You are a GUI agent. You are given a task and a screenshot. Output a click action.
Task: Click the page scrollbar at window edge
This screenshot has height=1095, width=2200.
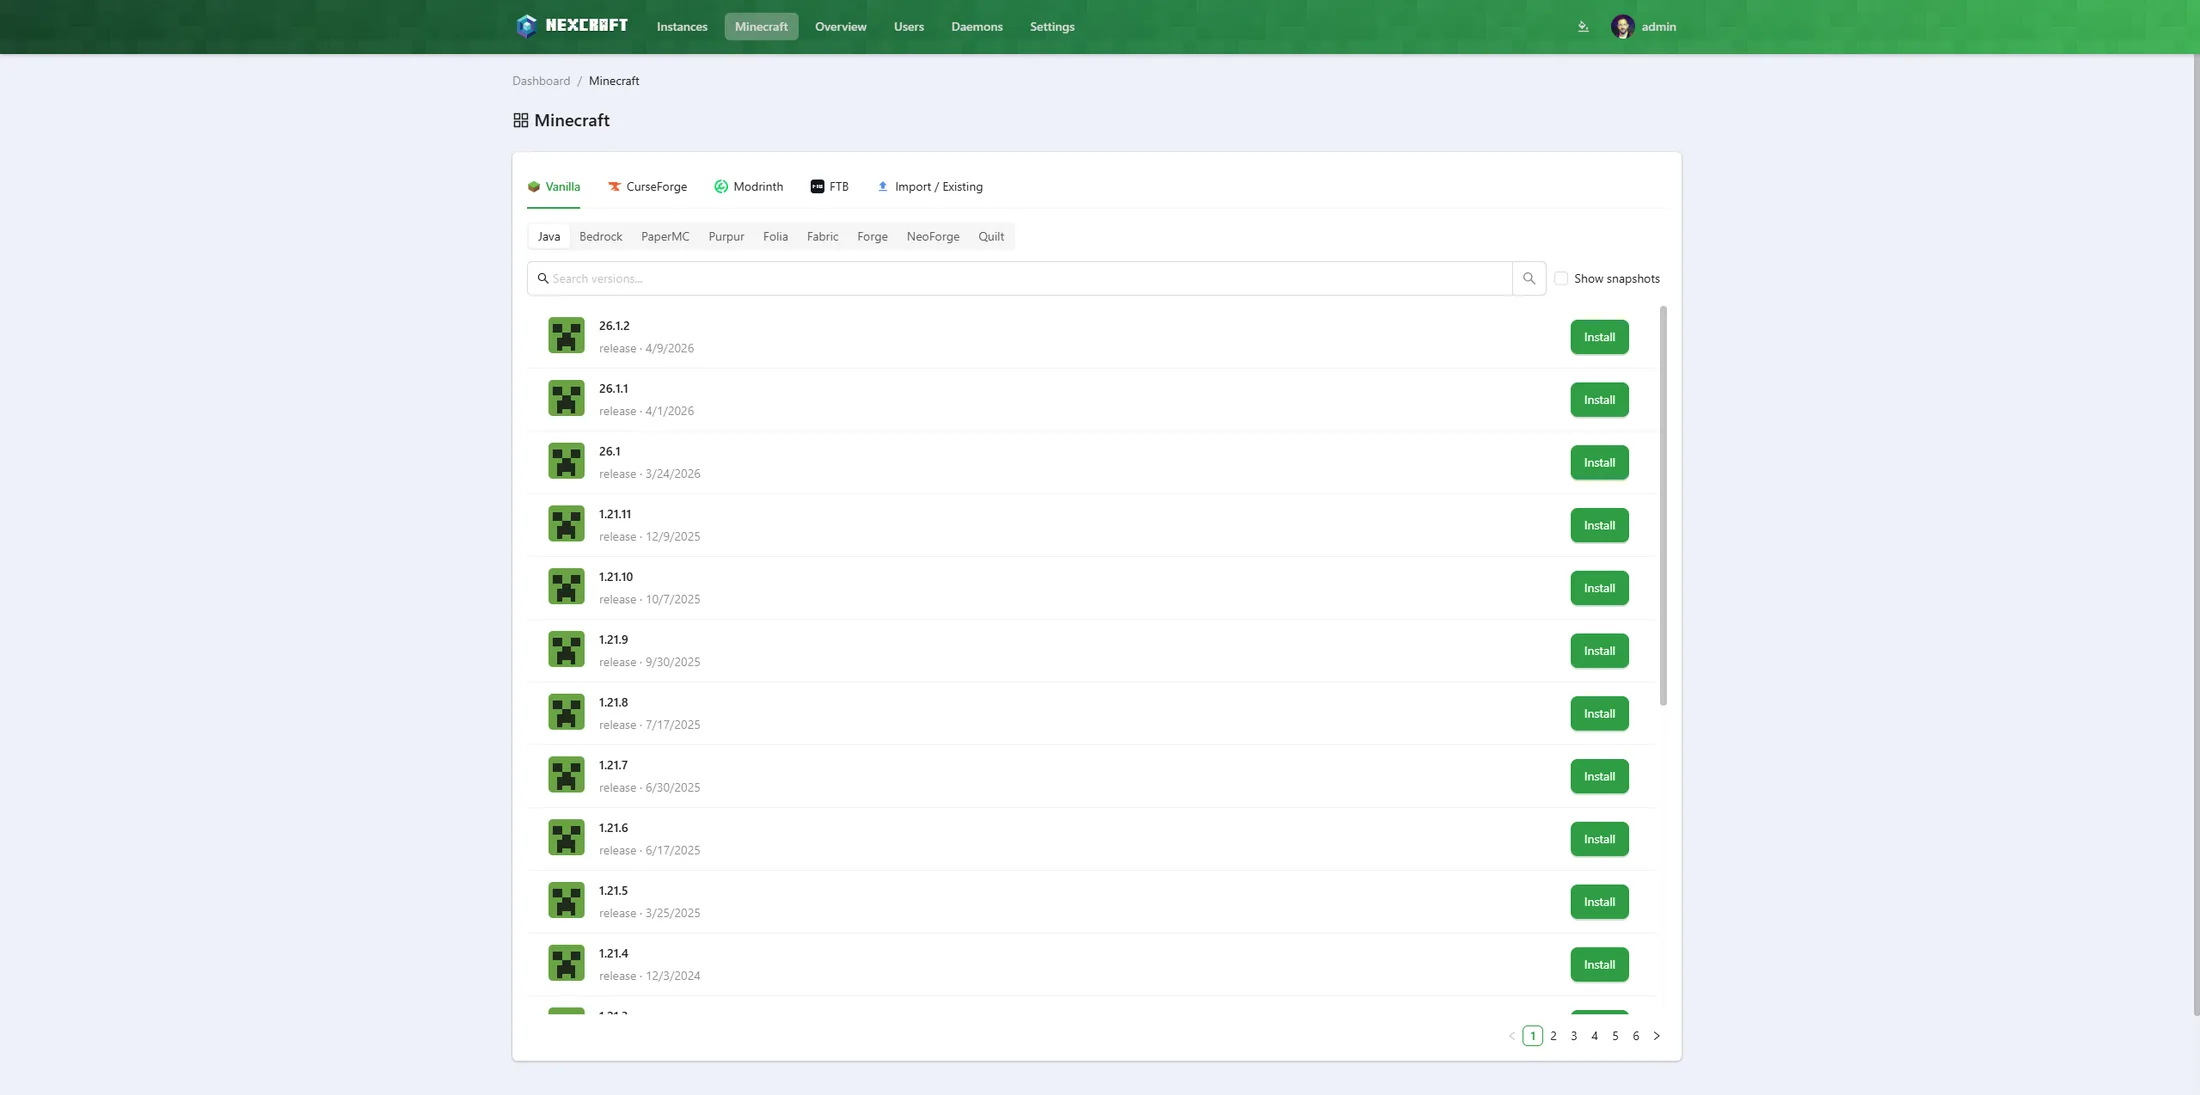click(2196, 535)
